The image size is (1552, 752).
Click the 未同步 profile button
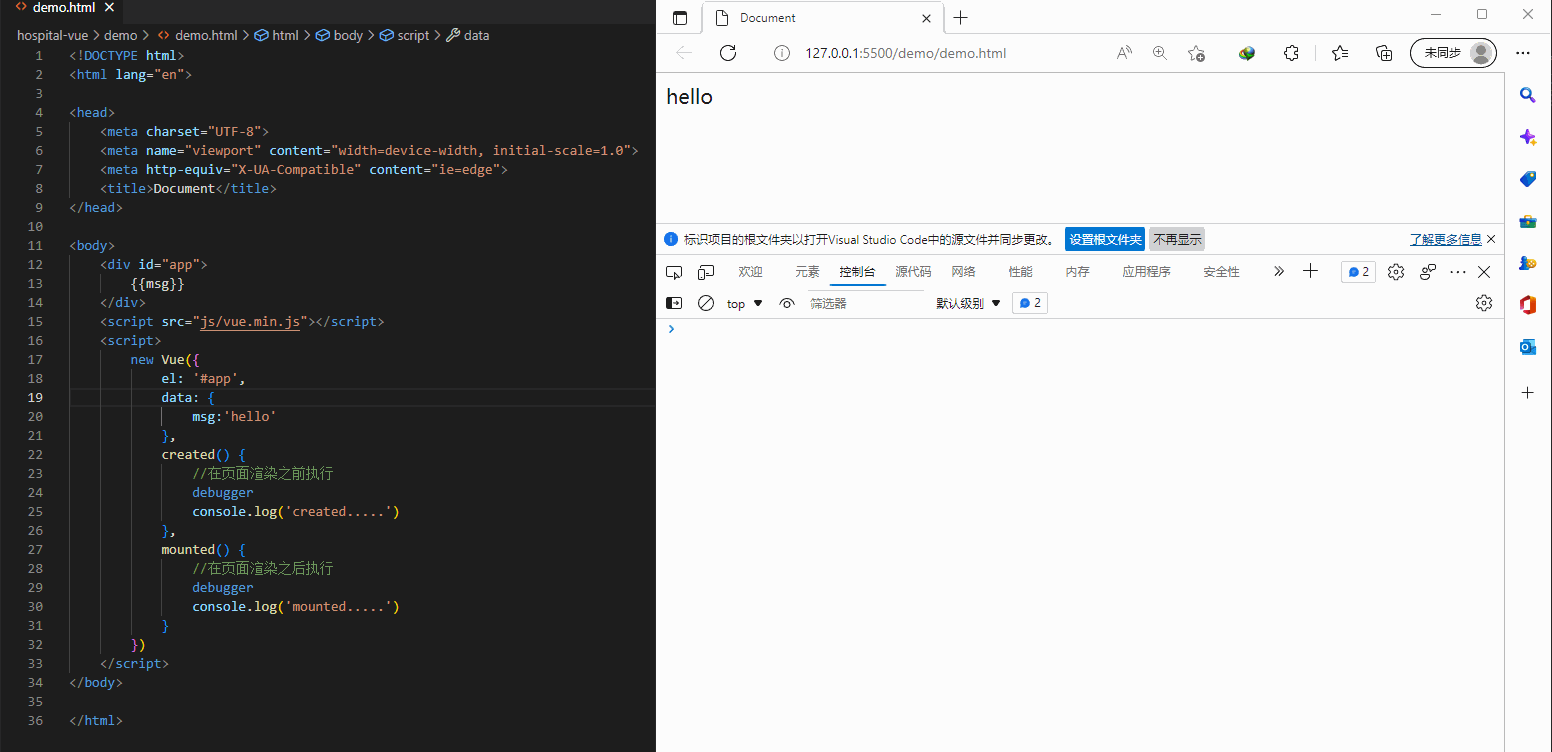[1453, 53]
